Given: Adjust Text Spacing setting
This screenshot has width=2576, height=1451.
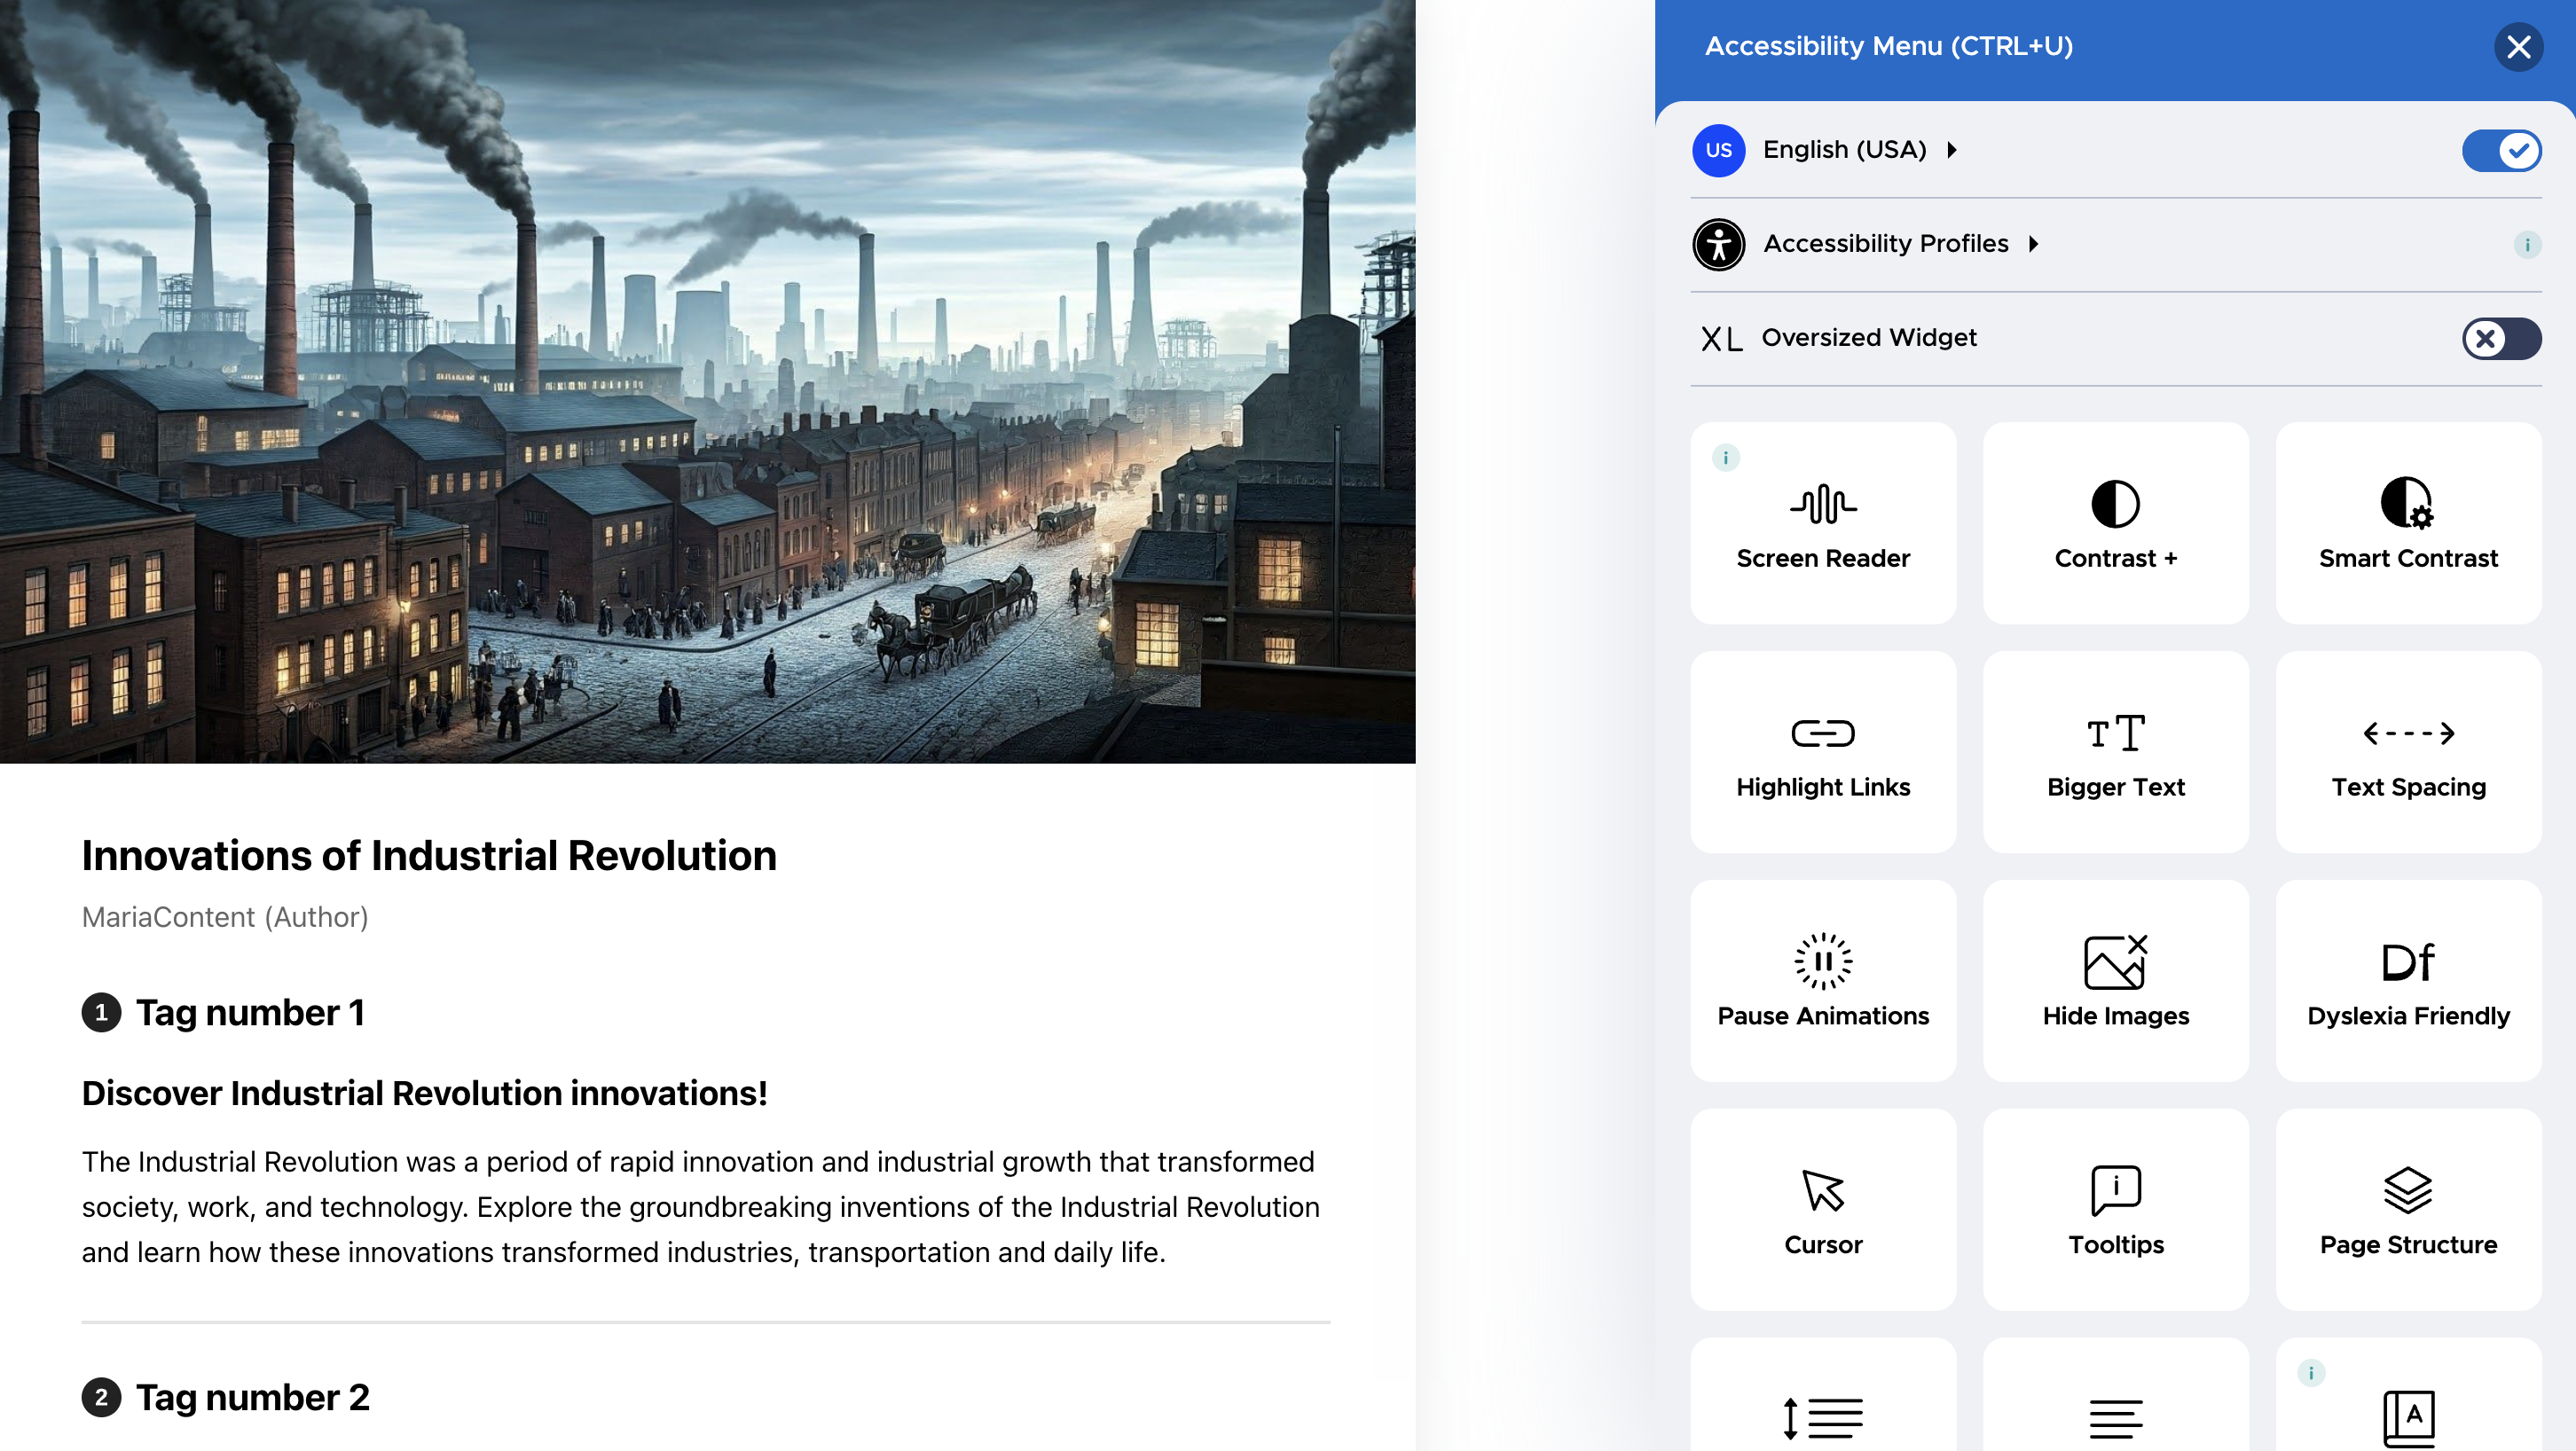Looking at the screenshot, I should [x=2408, y=752].
